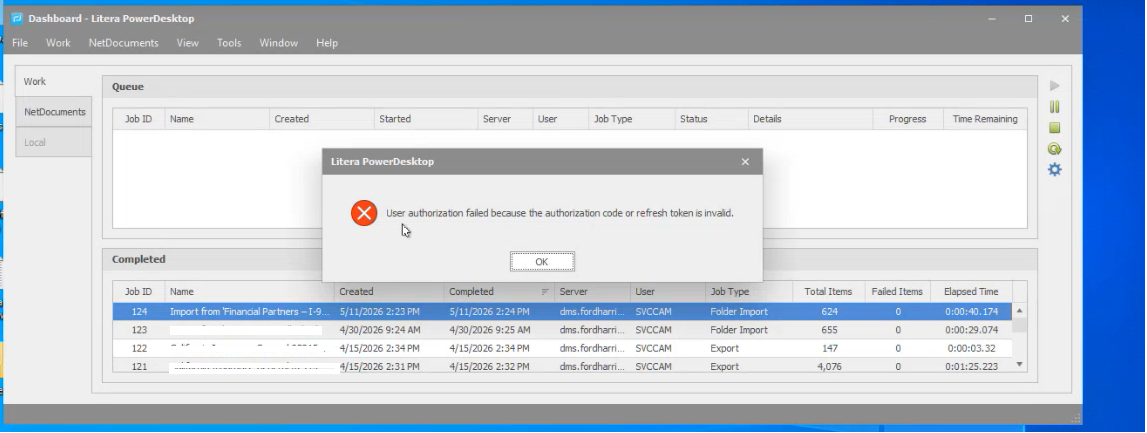Sort Completed table by Elapsed Time

pos(971,291)
